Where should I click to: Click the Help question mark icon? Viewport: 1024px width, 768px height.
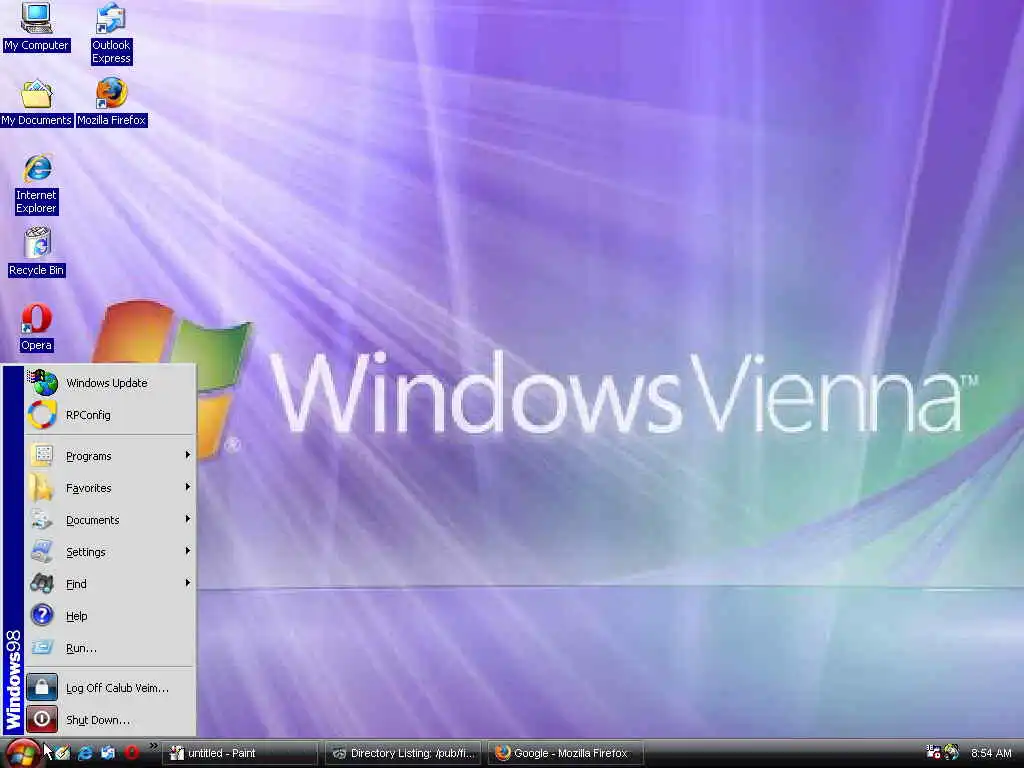42,615
